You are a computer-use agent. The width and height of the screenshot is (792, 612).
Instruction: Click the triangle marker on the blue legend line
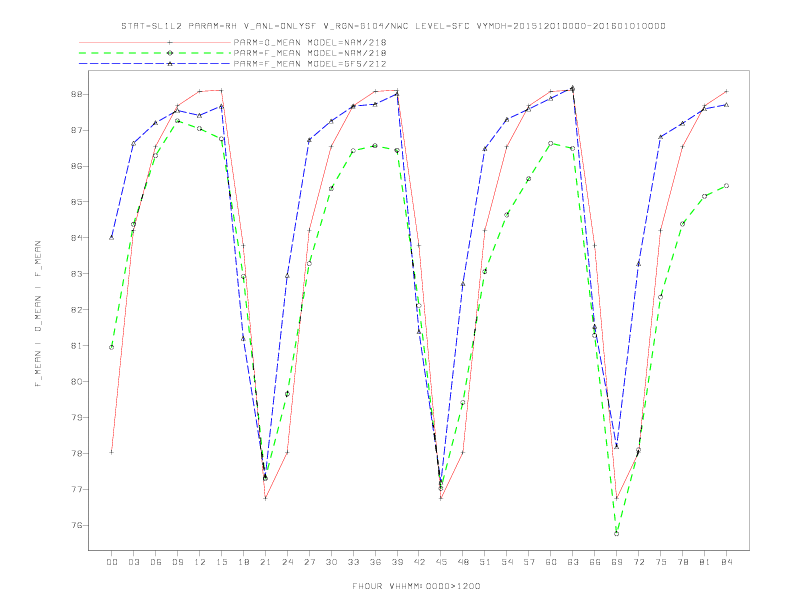[x=170, y=64]
